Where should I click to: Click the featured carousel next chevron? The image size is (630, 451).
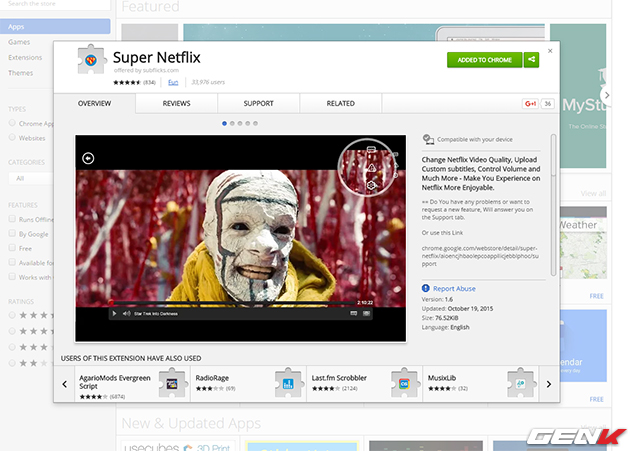607,95
